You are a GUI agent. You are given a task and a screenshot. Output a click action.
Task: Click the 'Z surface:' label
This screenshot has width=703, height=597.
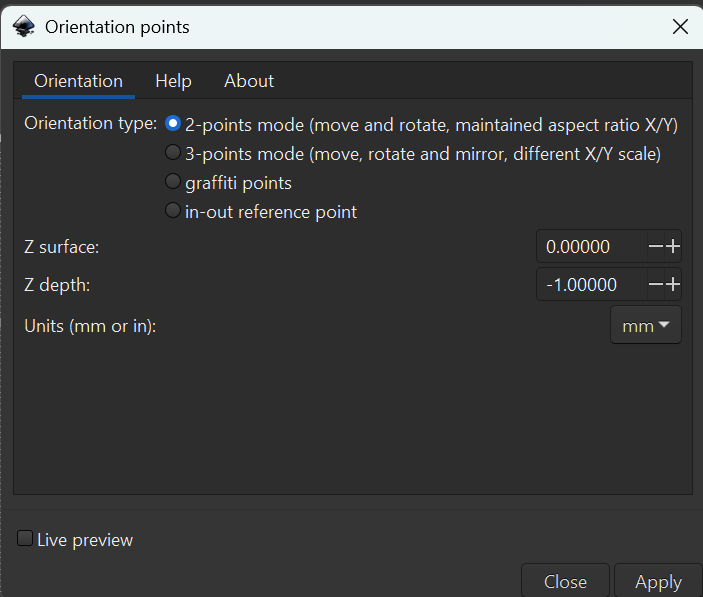61,247
